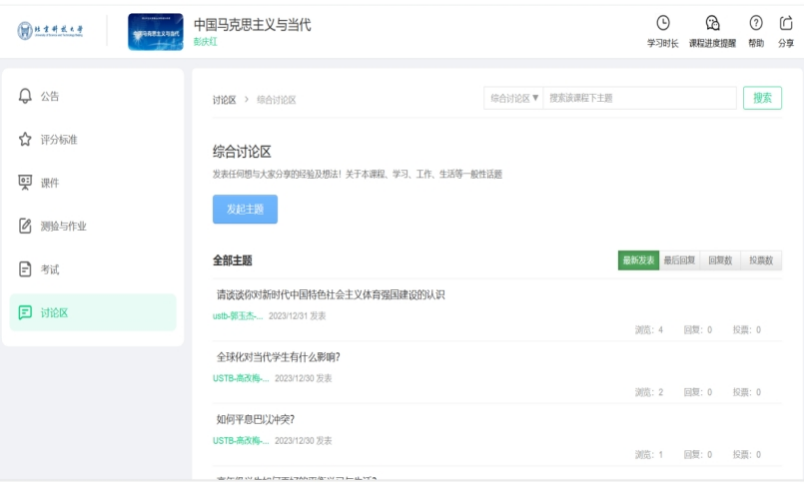
Task: Open topic 全球化对当代学生有什么影响?
Action: pos(279,357)
